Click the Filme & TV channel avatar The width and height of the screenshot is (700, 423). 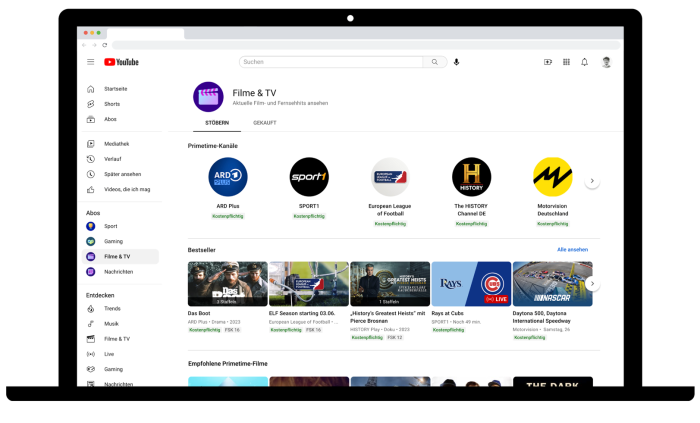[x=208, y=97]
